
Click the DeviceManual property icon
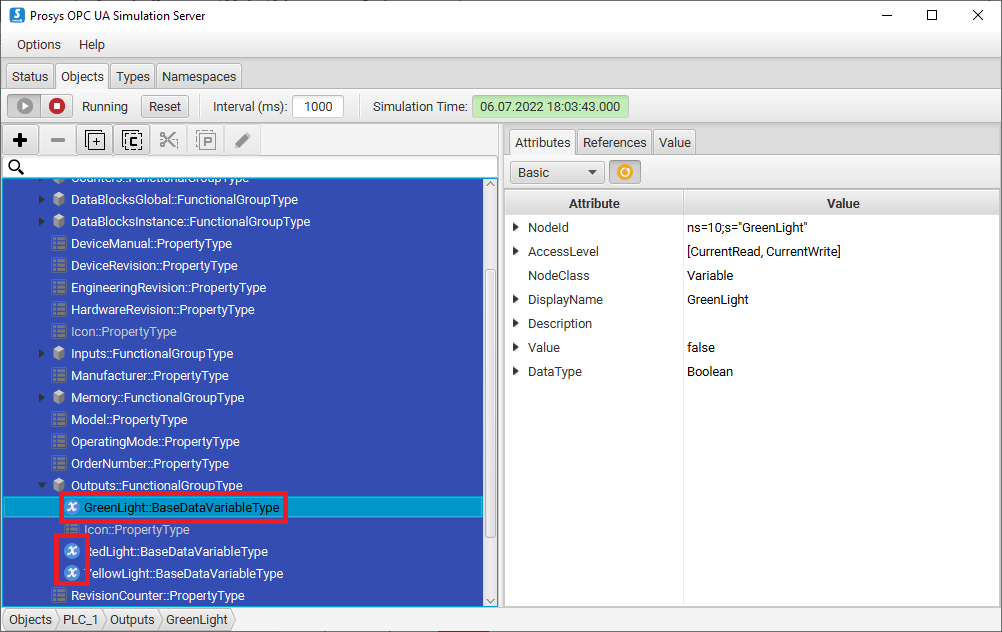click(x=59, y=243)
